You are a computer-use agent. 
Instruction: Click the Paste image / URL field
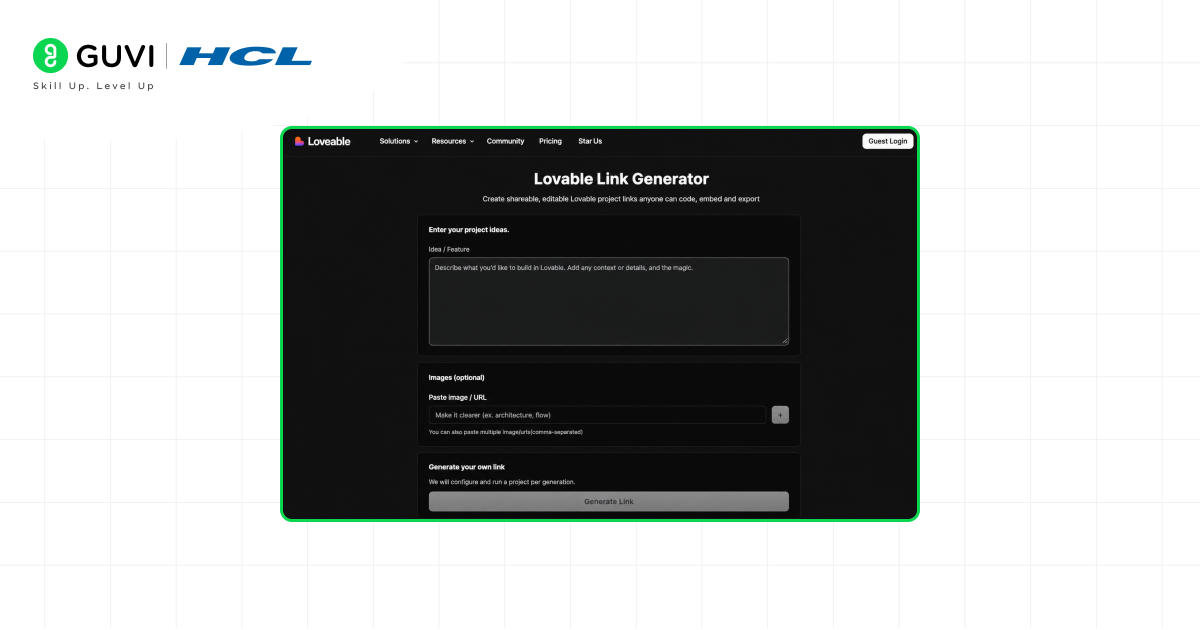tap(598, 414)
